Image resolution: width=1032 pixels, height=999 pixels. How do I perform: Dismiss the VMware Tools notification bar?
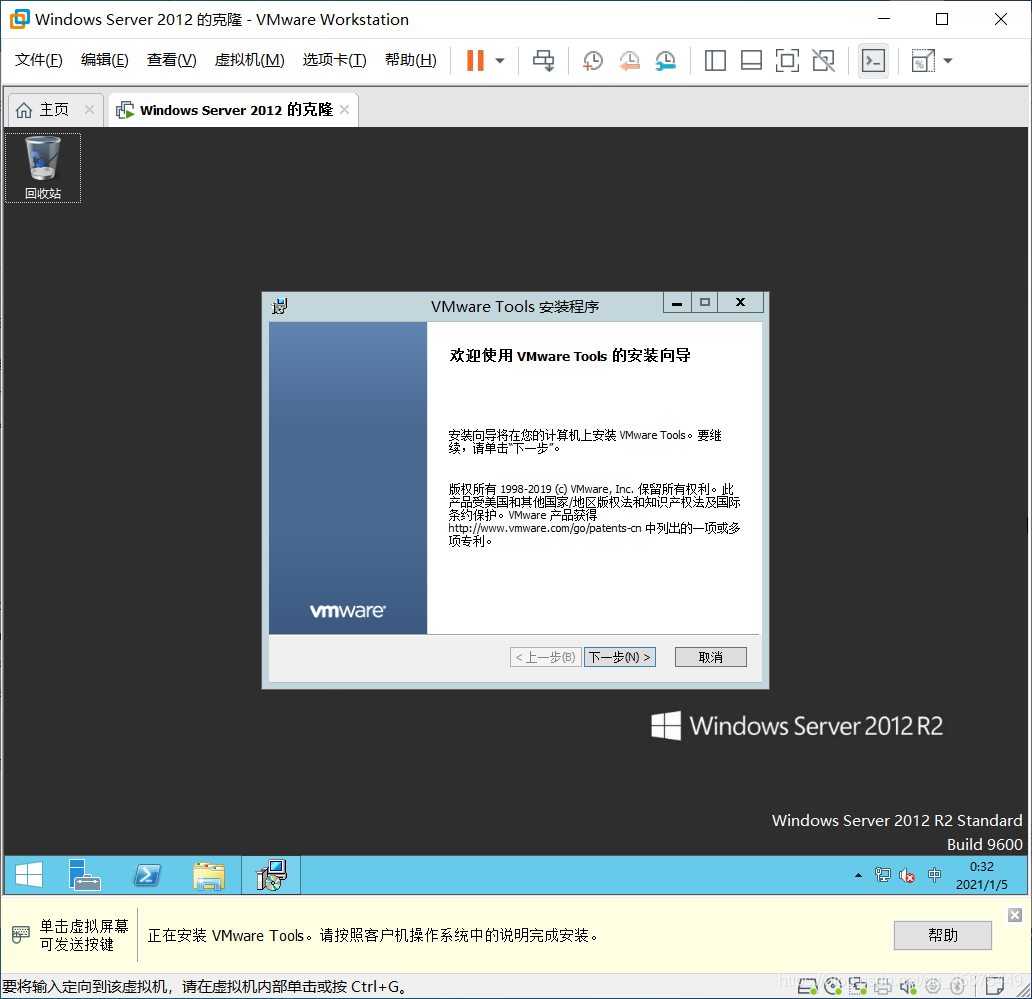(1015, 915)
